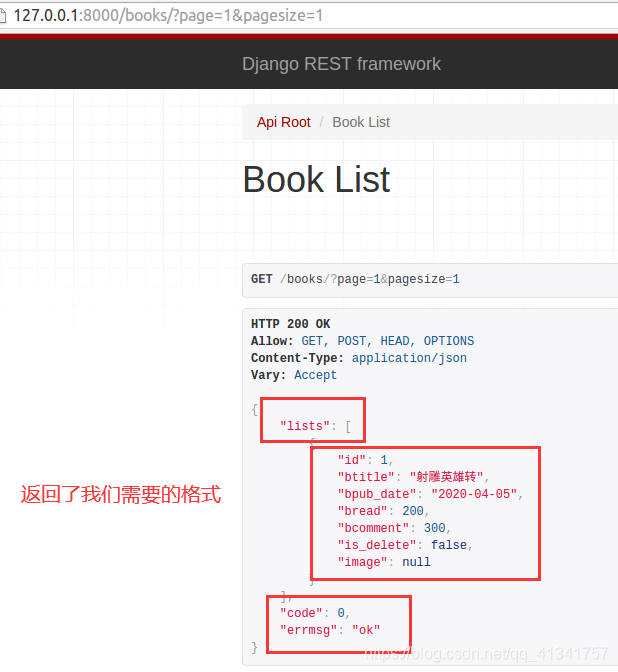Click the "image": null line
Image resolution: width=618 pixels, height=672 pixels.
pyautogui.click(x=384, y=562)
